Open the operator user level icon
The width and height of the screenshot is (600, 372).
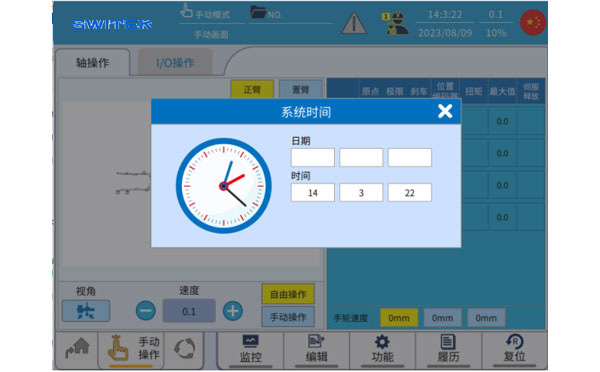pos(395,23)
